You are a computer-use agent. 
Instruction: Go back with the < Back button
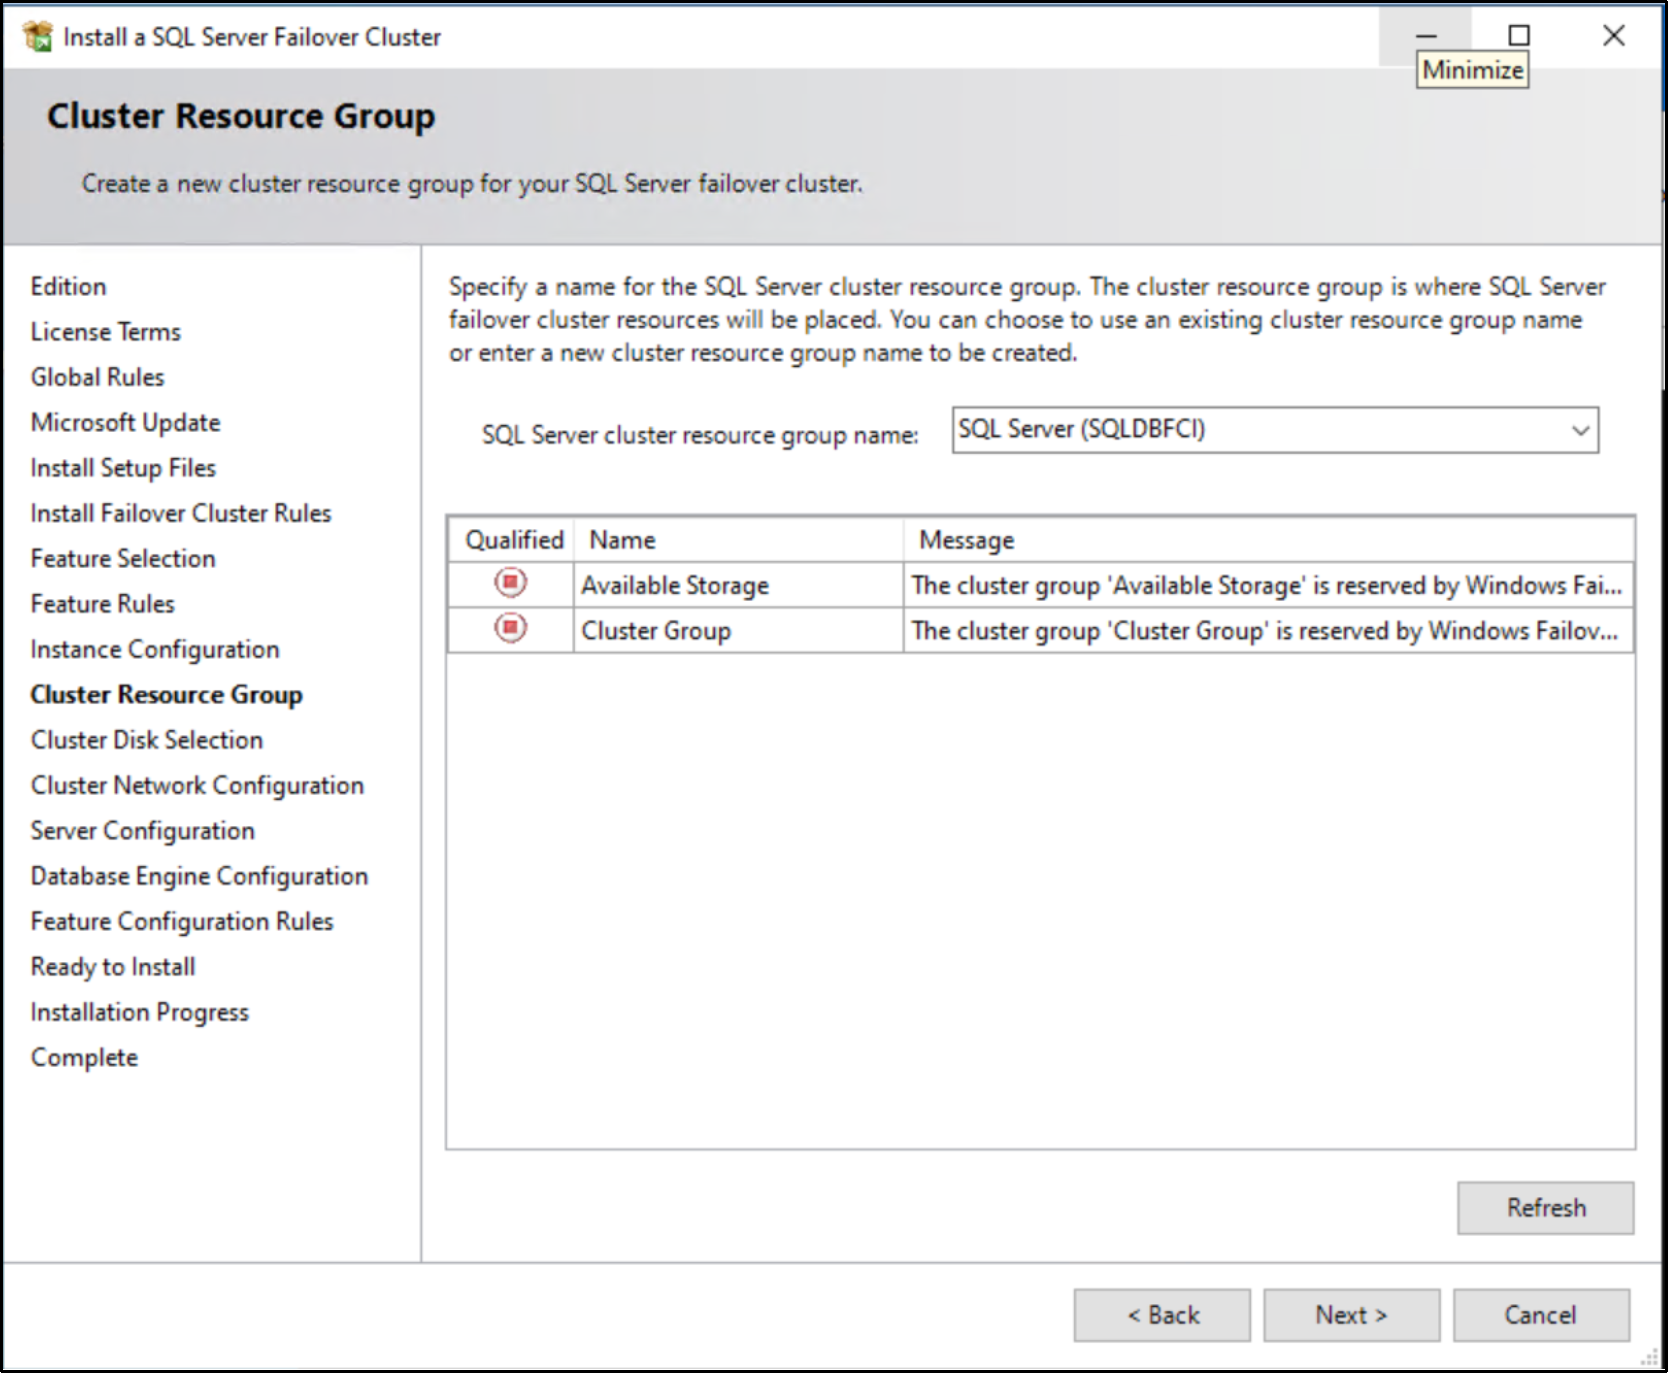(1162, 1315)
